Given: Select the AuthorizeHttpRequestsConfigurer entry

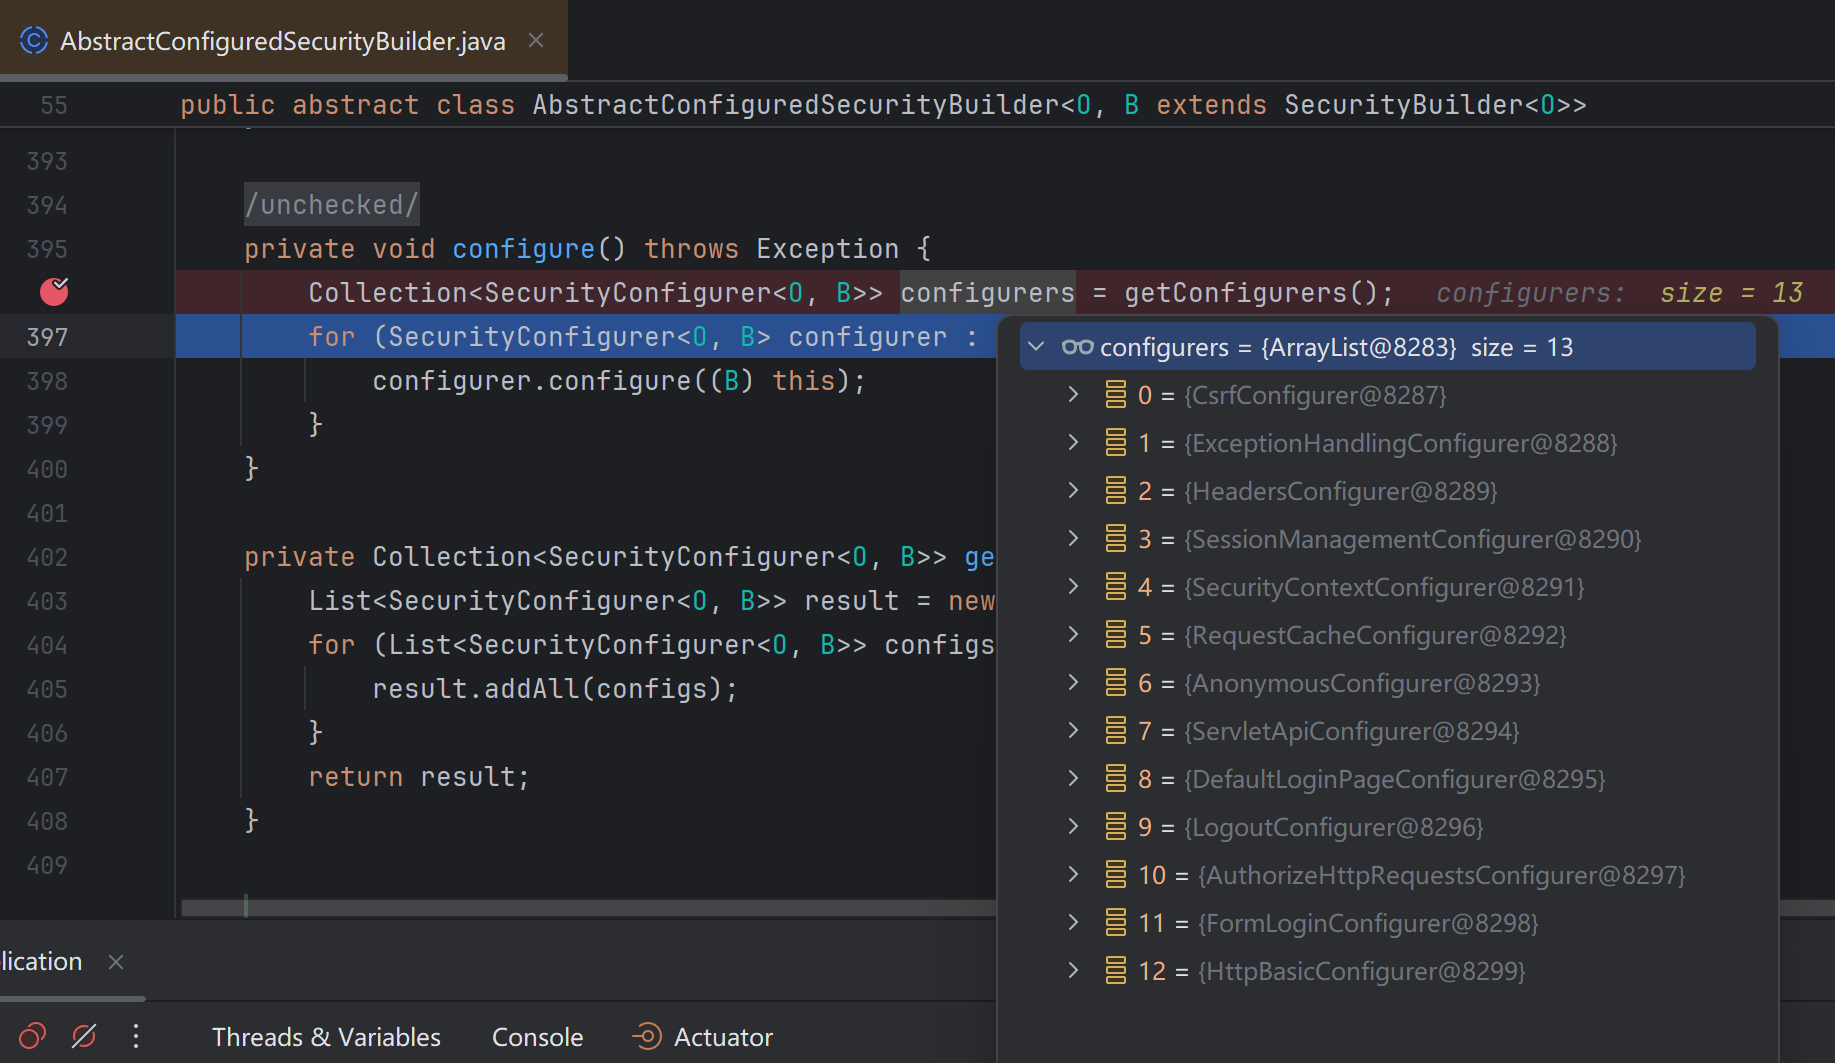Looking at the screenshot, I should click(x=1441, y=875).
